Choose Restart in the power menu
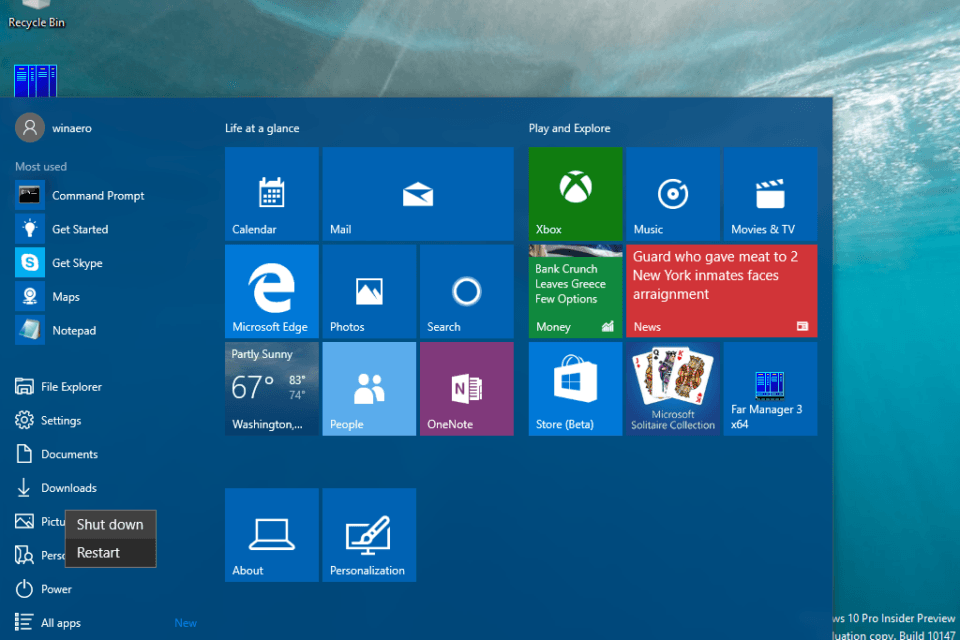This screenshot has height=640, width=960. 99,553
